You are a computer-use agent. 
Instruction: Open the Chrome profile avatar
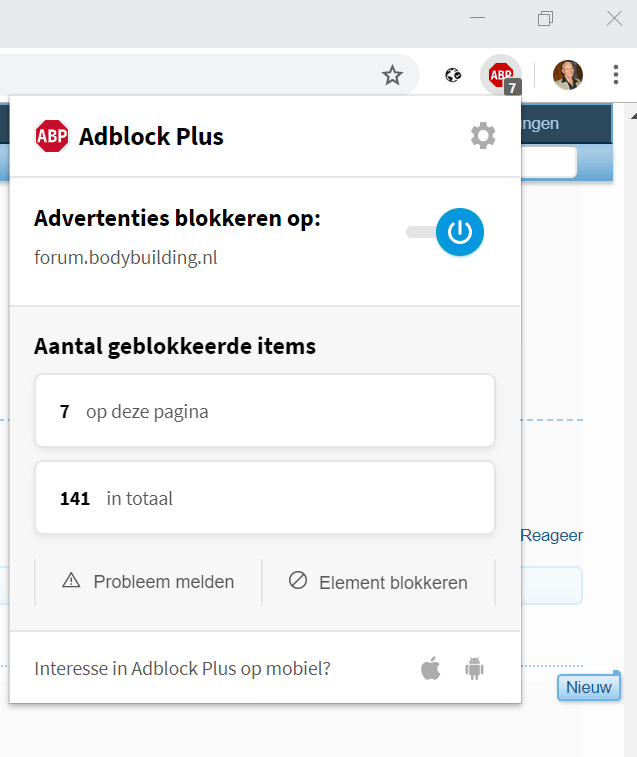tap(567, 75)
